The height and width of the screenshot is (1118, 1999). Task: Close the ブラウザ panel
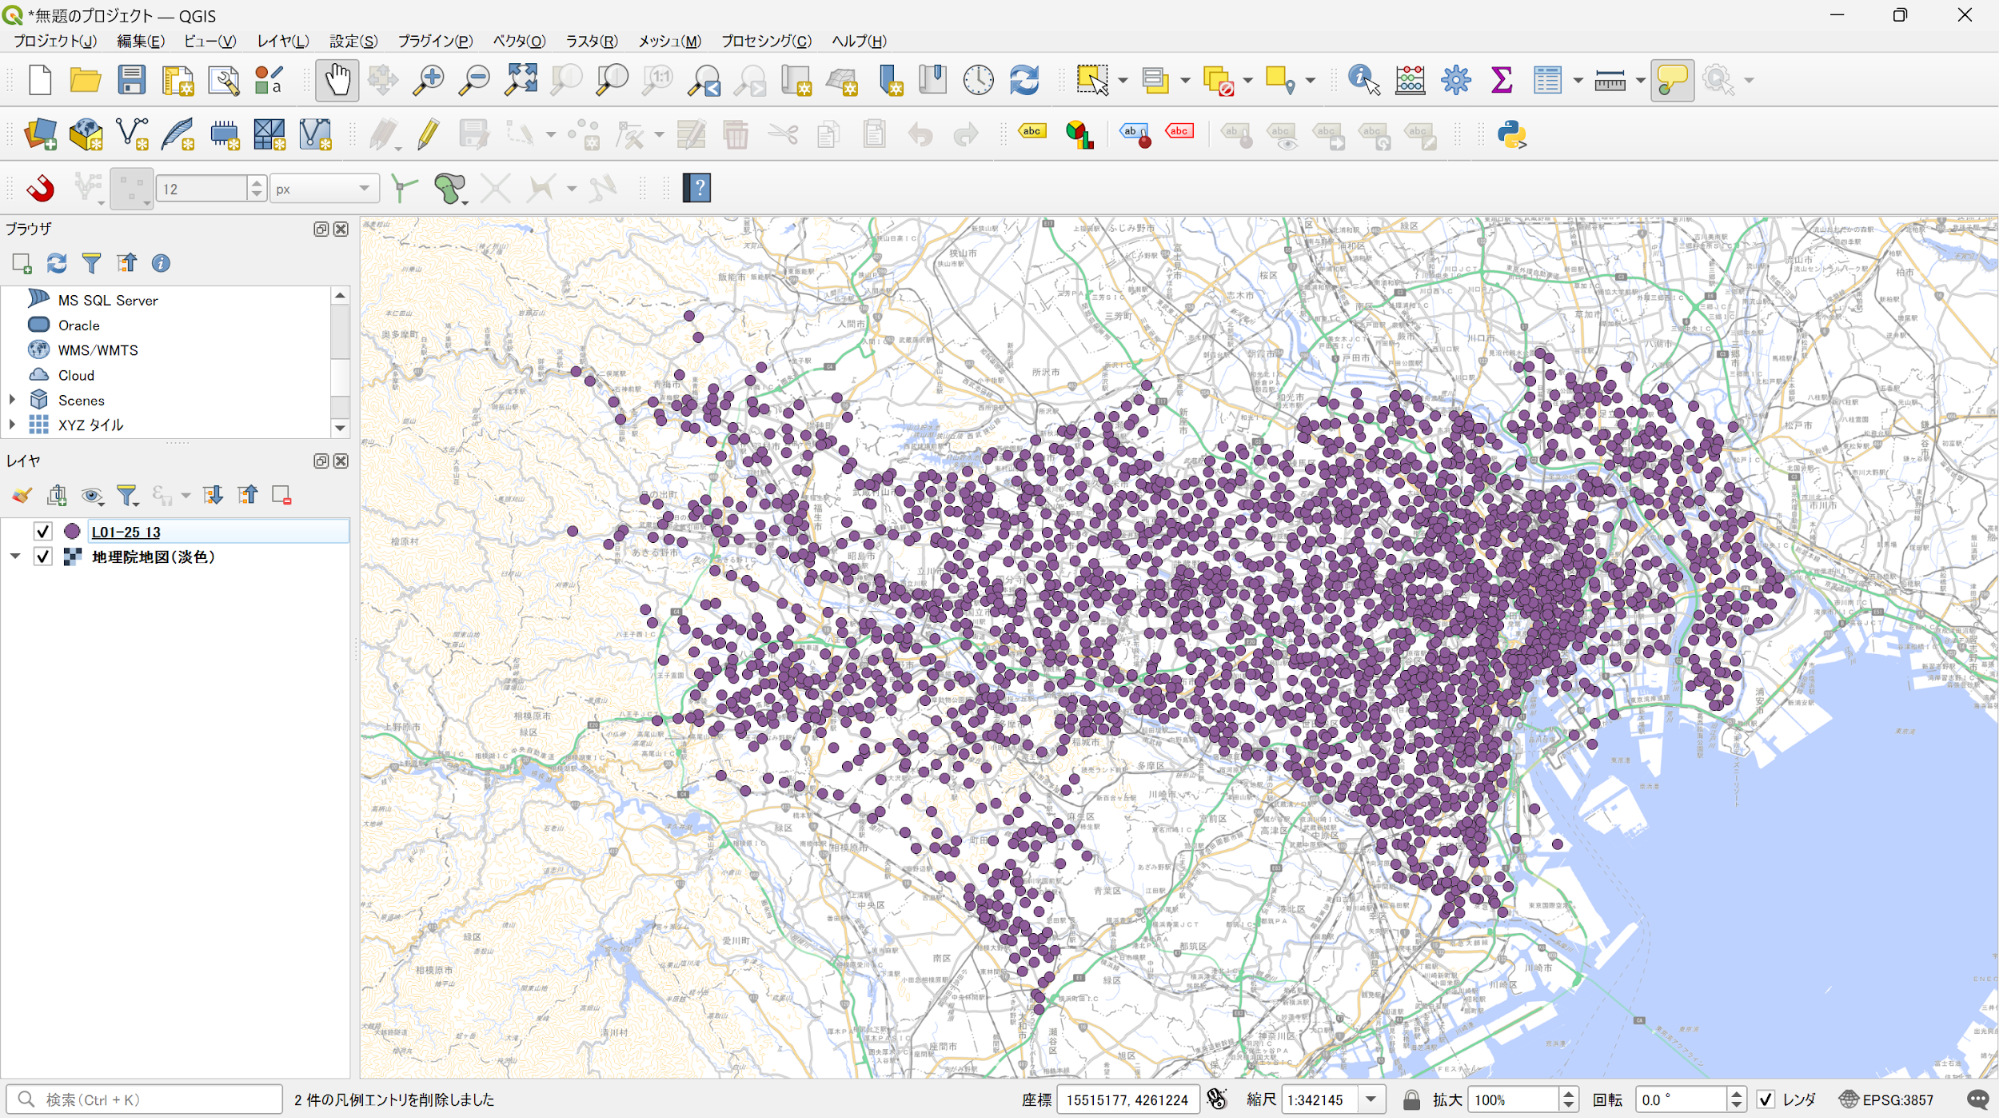pyautogui.click(x=341, y=229)
